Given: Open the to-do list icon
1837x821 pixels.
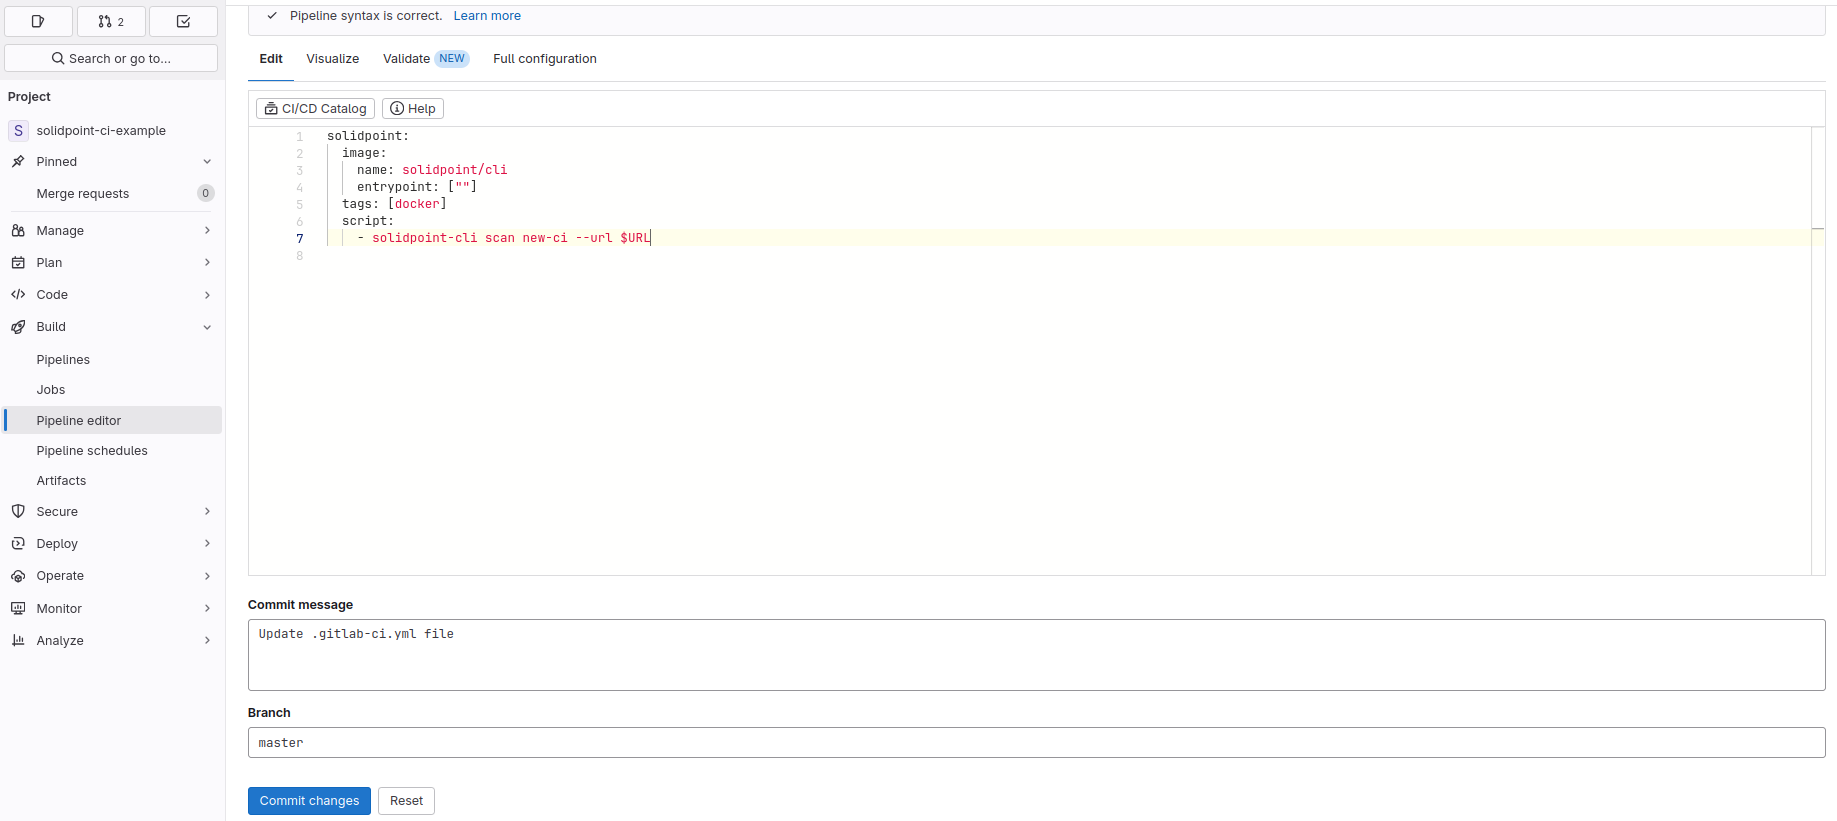Looking at the screenshot, I should pos(183,21).
